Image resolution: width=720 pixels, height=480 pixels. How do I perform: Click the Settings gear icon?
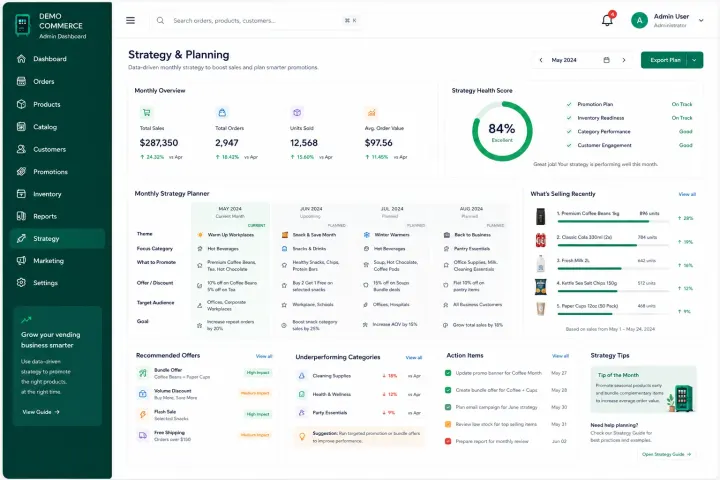21,282
